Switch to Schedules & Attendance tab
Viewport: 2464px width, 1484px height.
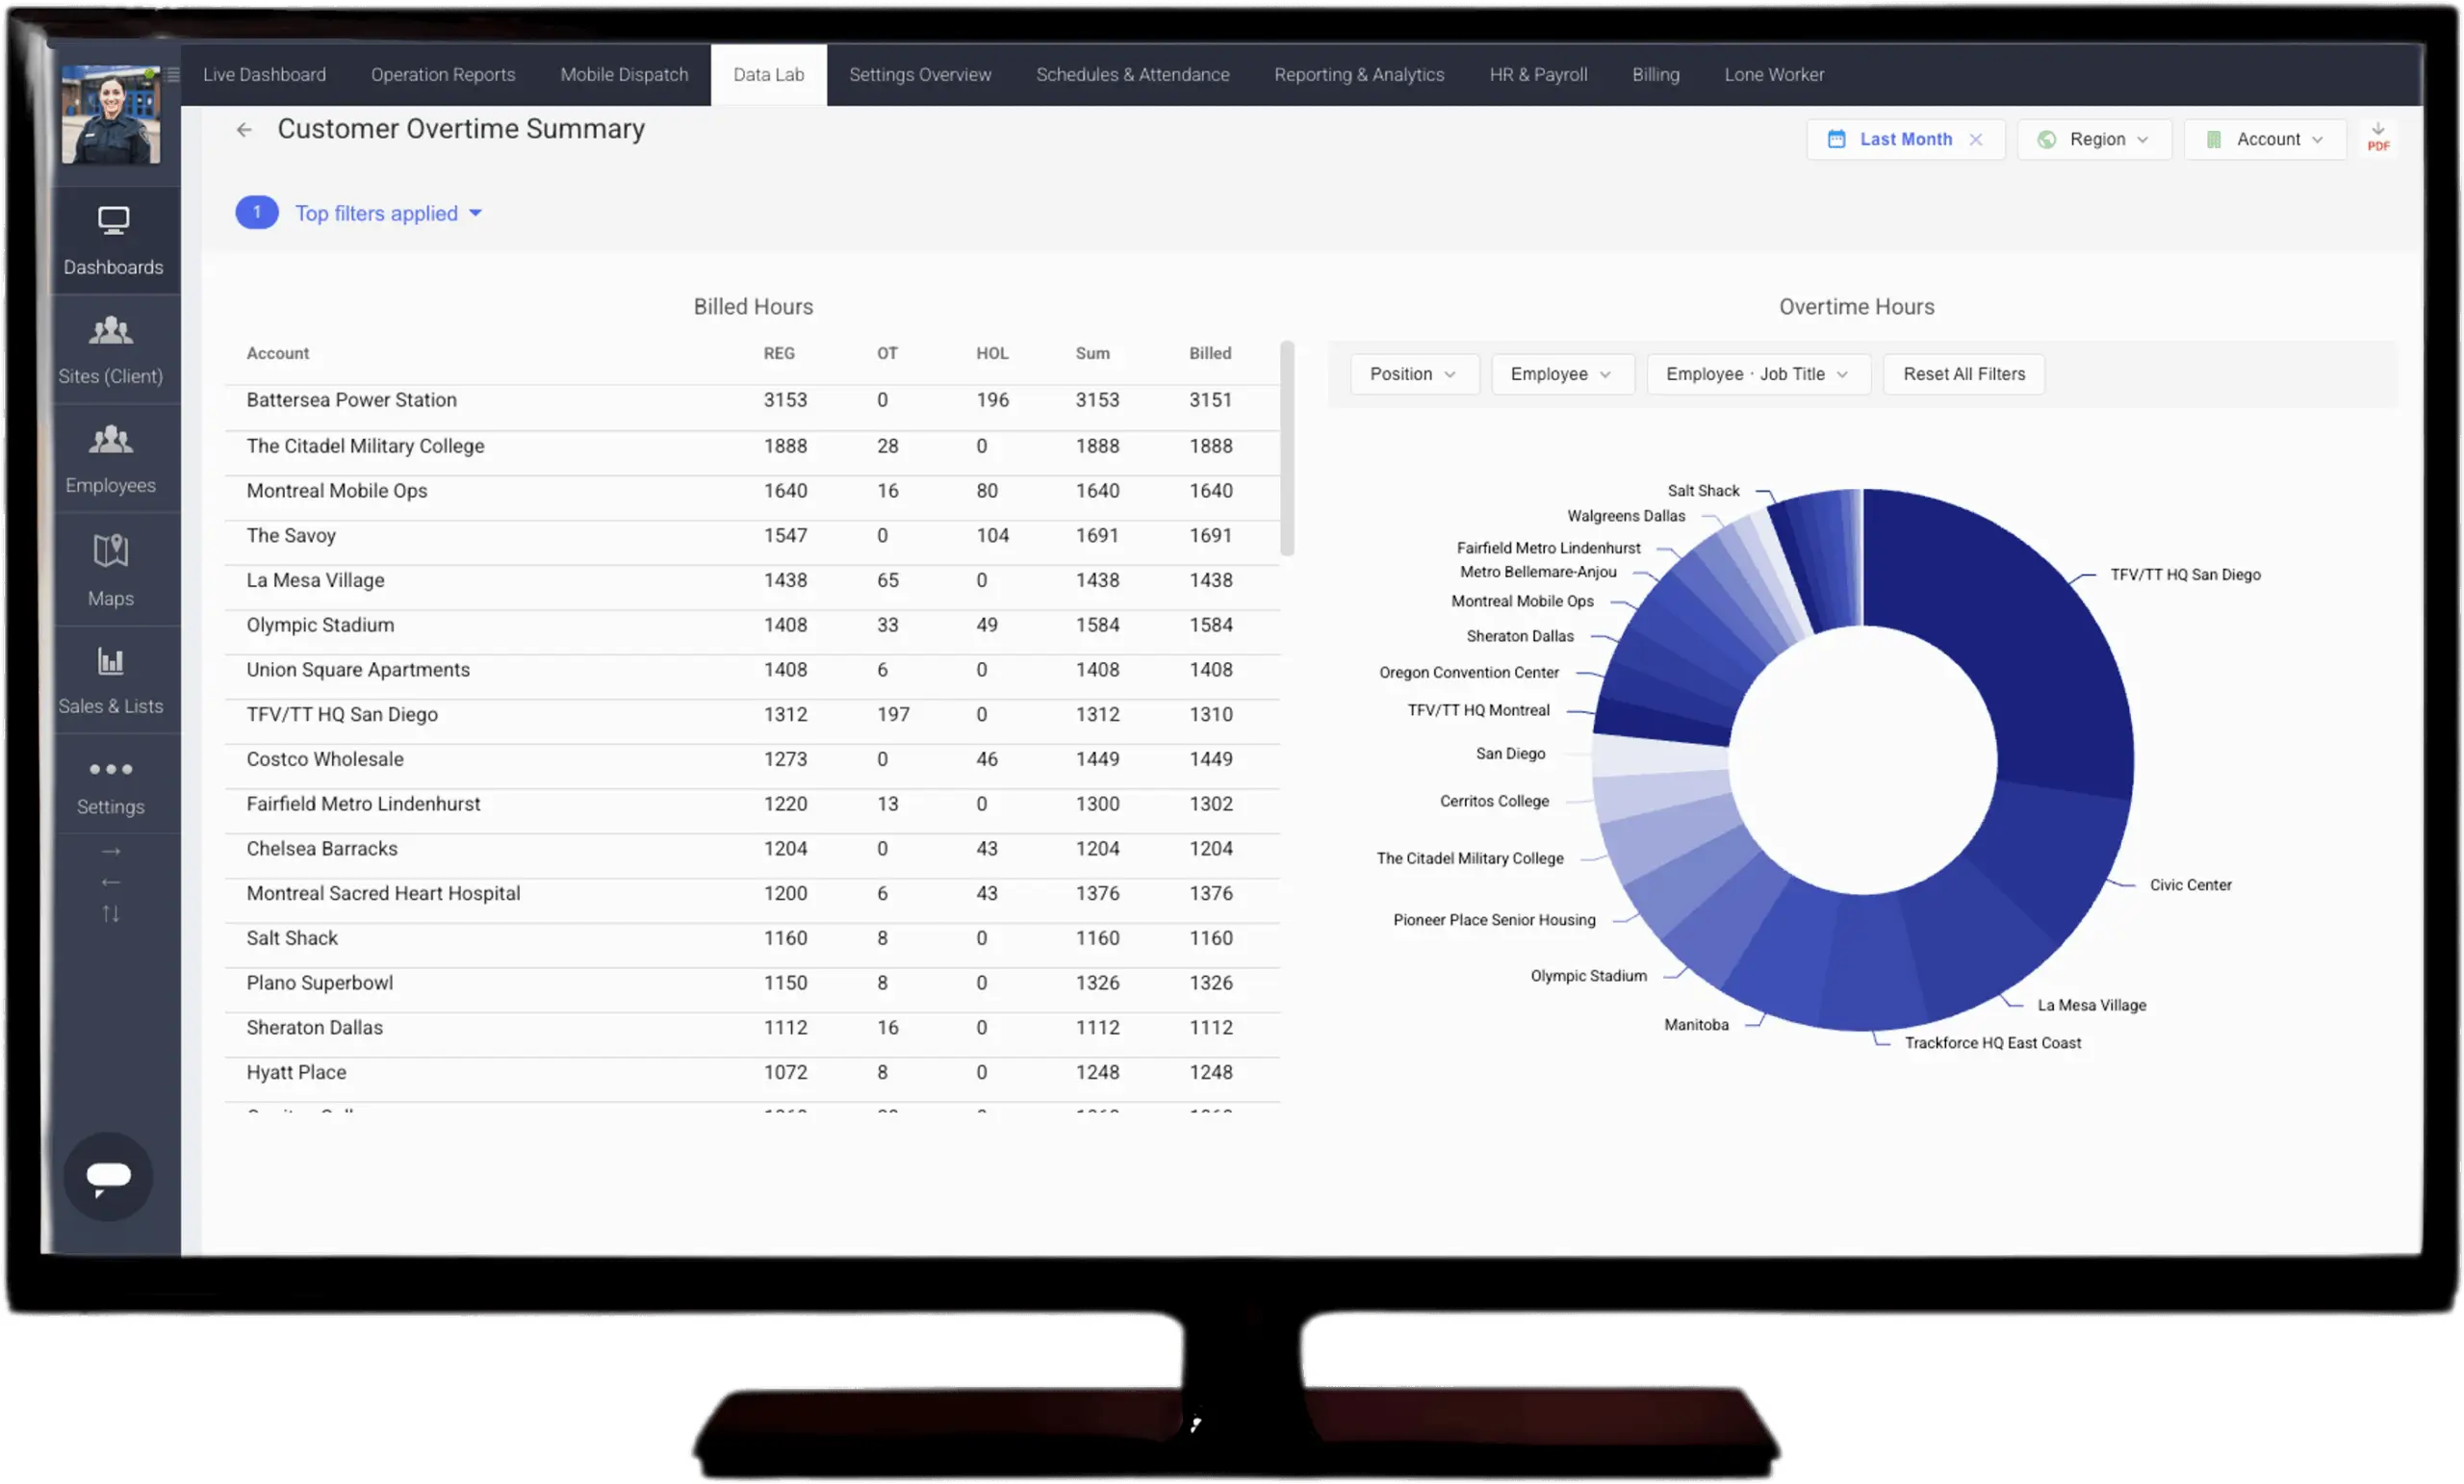tap(1132, 75)
